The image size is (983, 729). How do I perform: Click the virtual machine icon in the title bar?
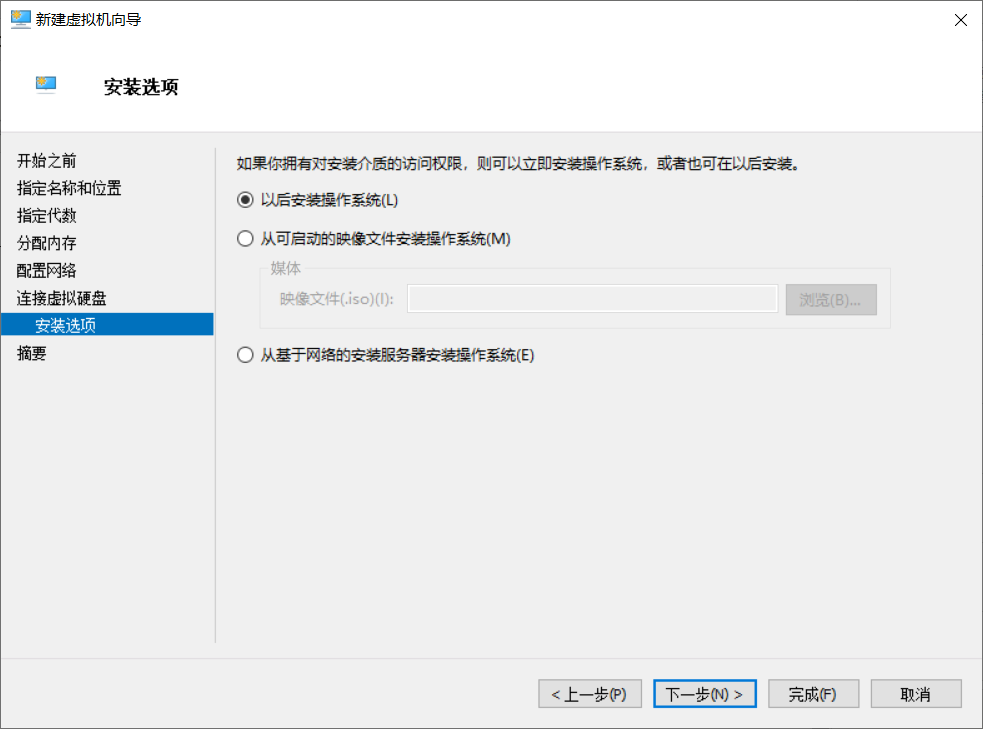pos(20,19)
